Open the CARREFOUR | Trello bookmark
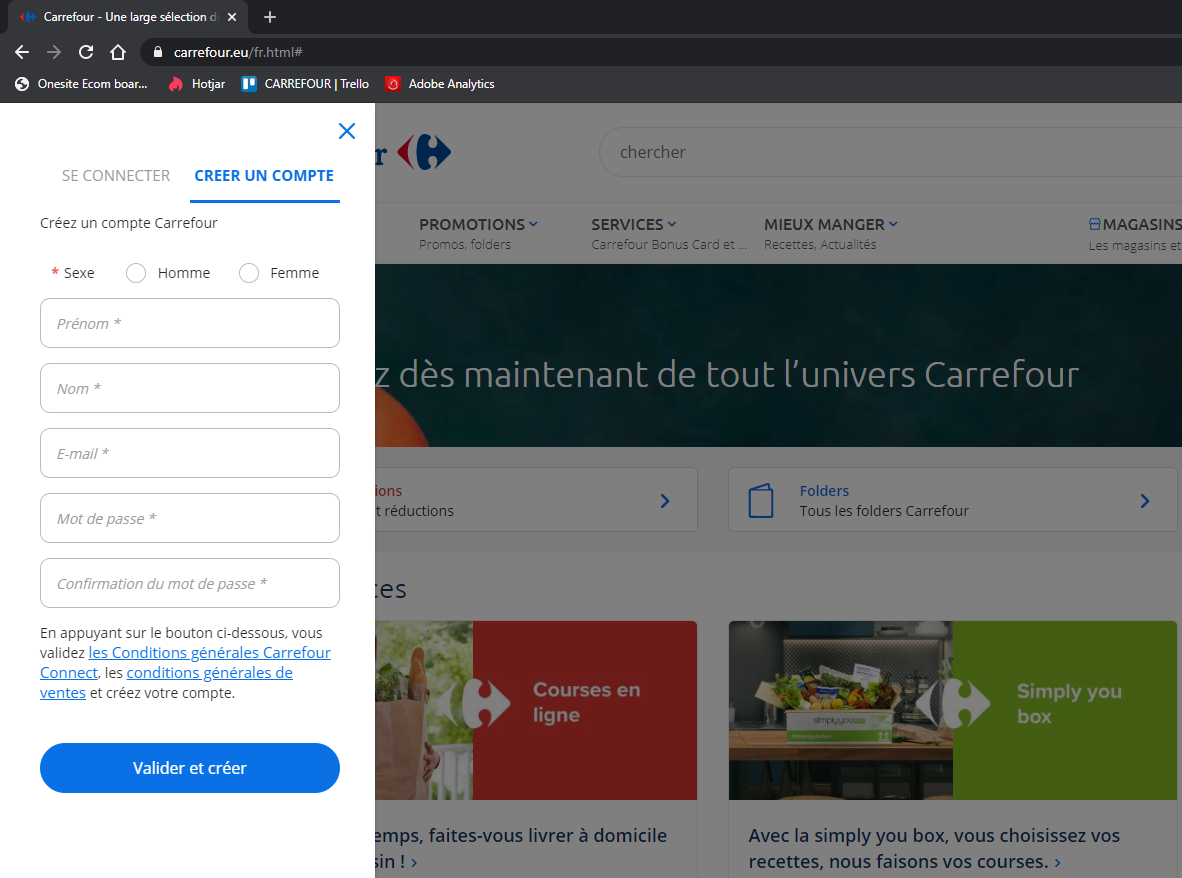This screenshot has height=878, width=1182. point(305,84)
